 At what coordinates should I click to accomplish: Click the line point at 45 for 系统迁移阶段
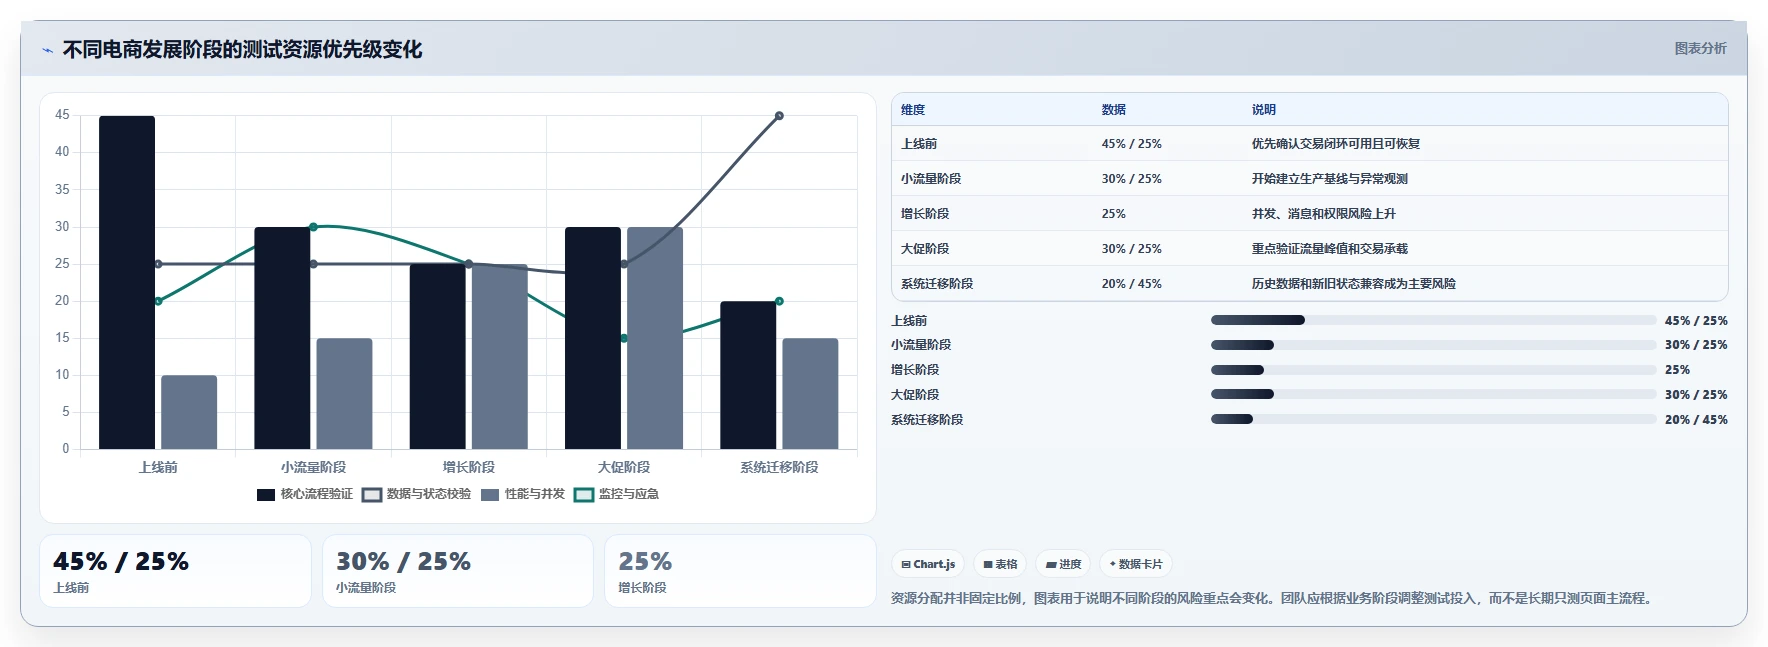(x=779, y=116)
